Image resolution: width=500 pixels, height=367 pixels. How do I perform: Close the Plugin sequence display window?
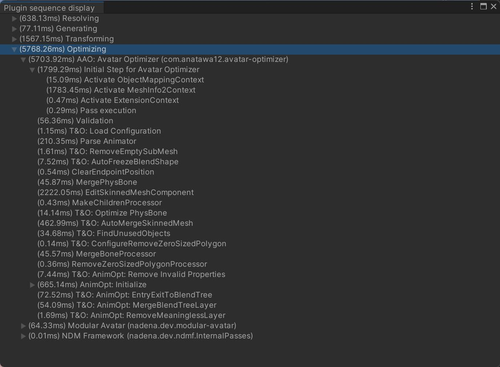pyautogui.click(x=494, y=7)
